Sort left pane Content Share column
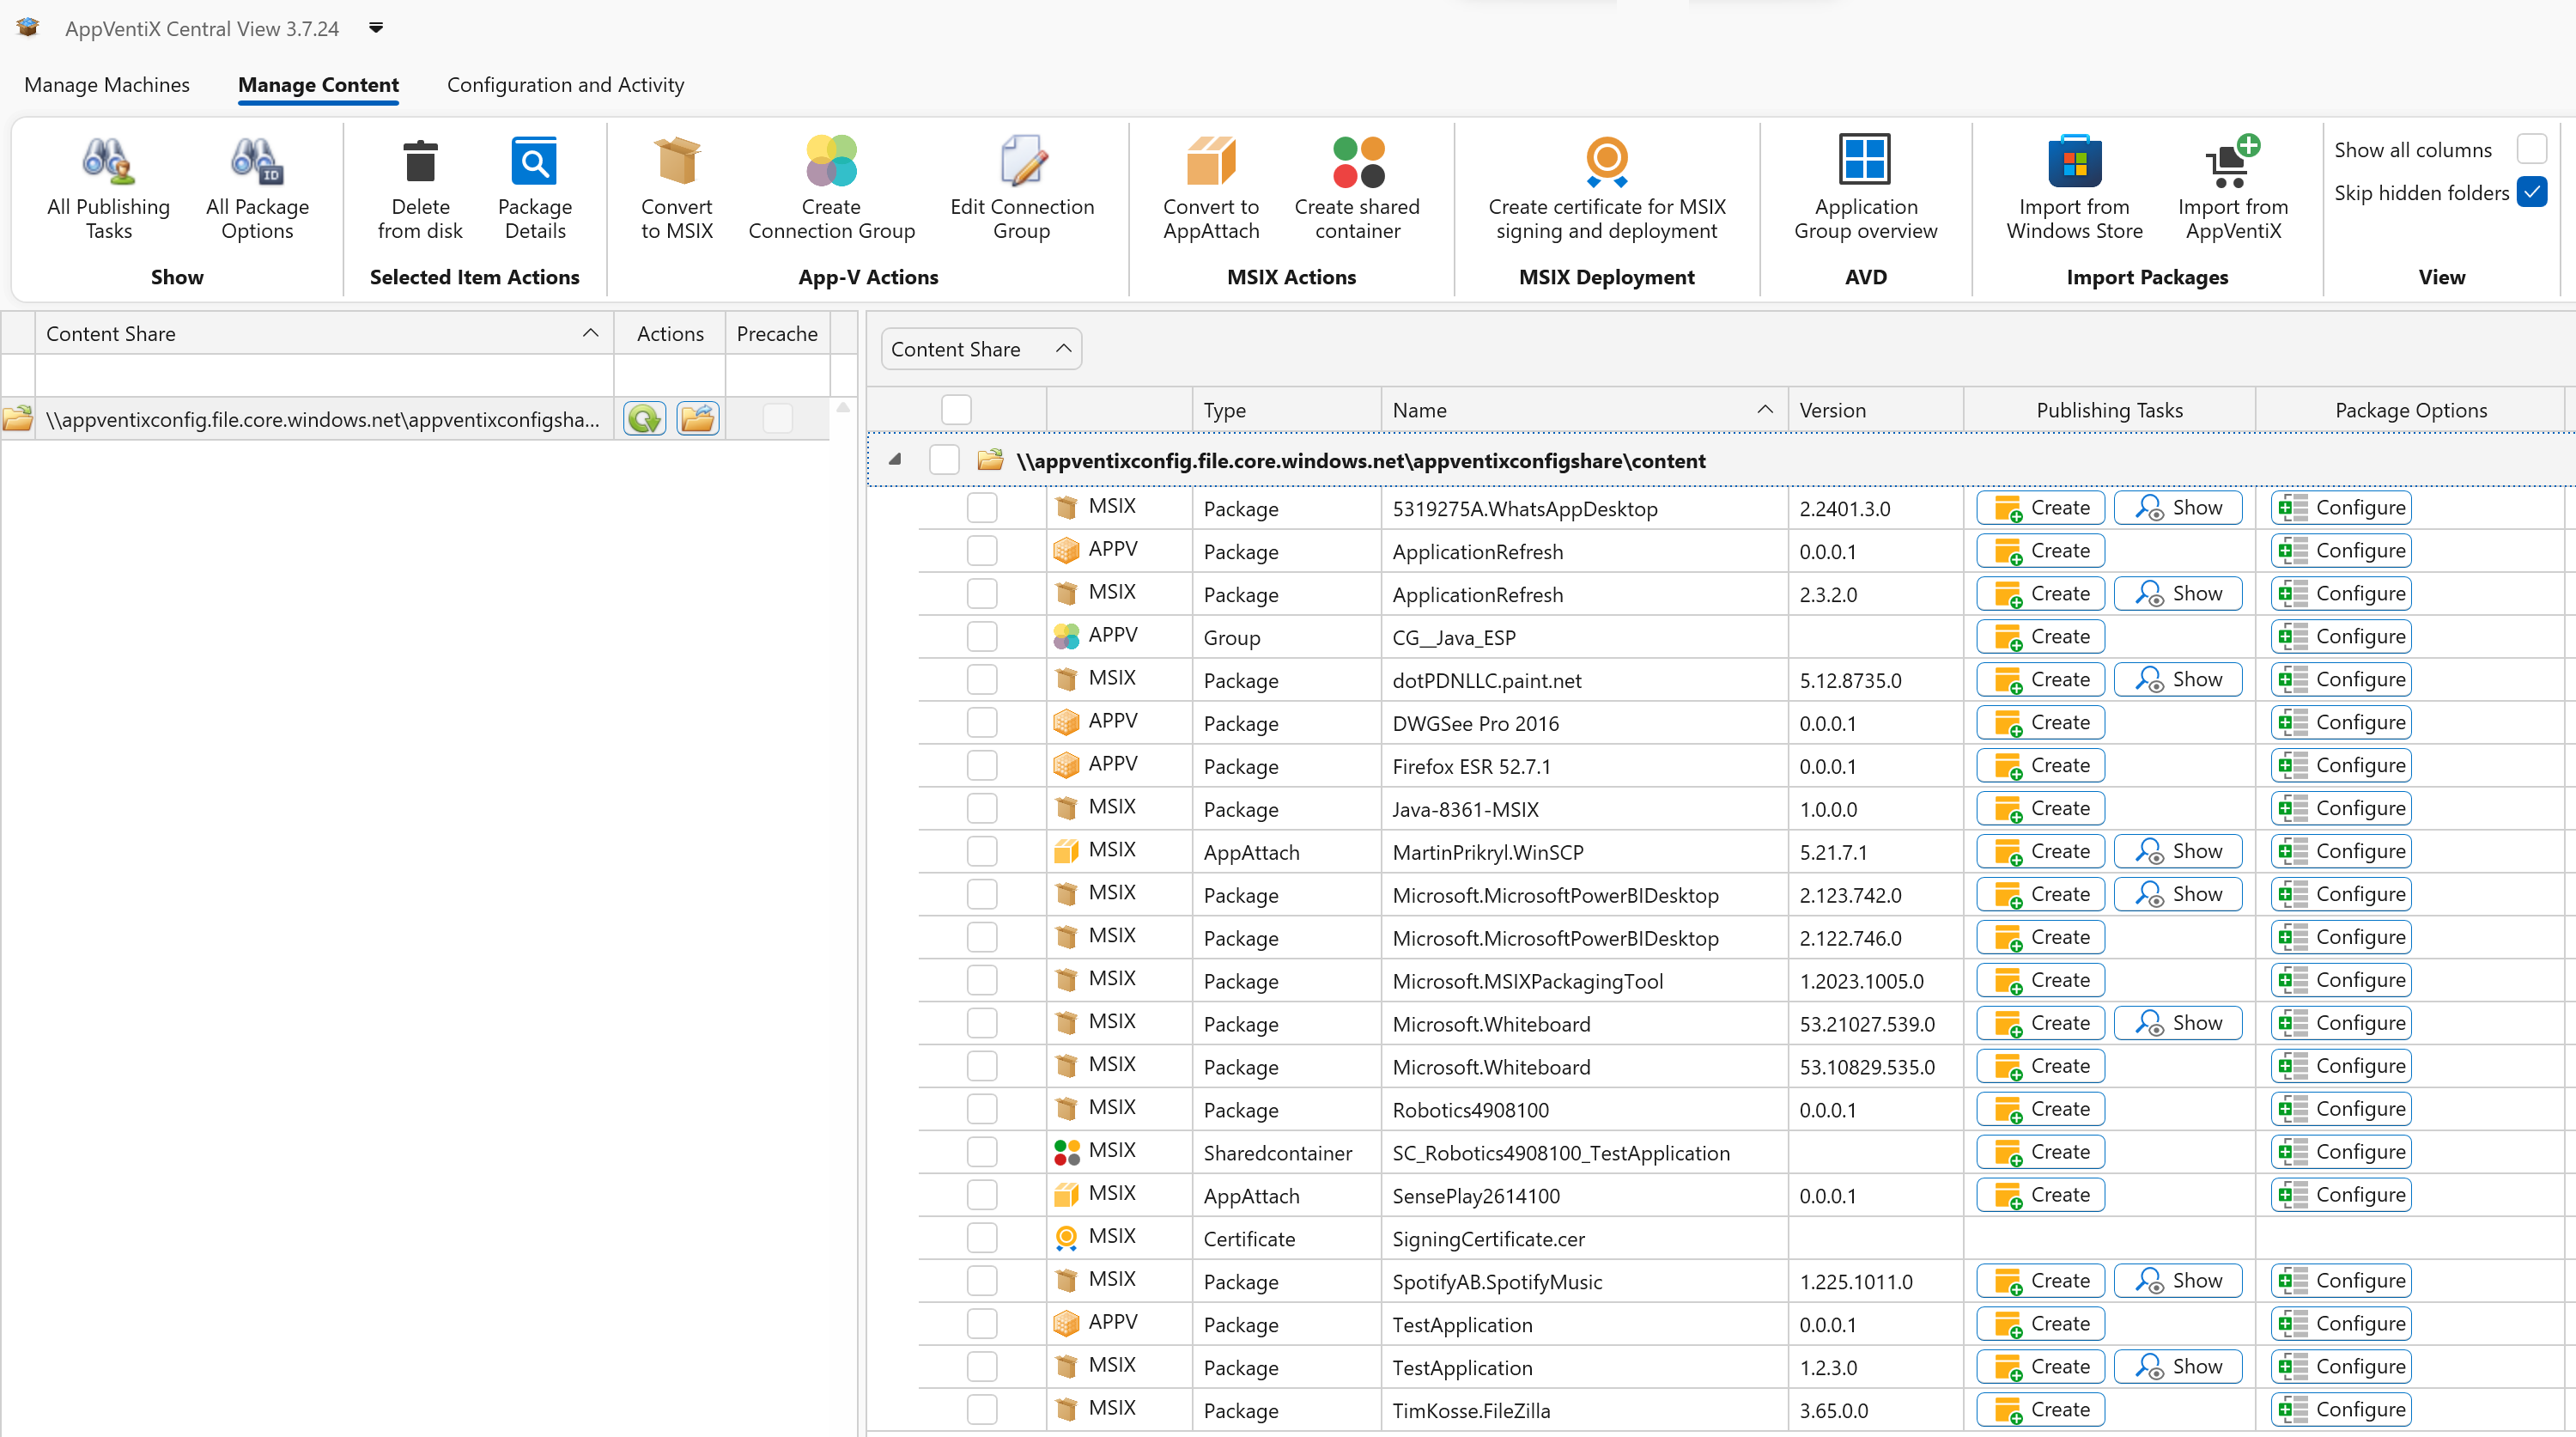 click(324, 333)
